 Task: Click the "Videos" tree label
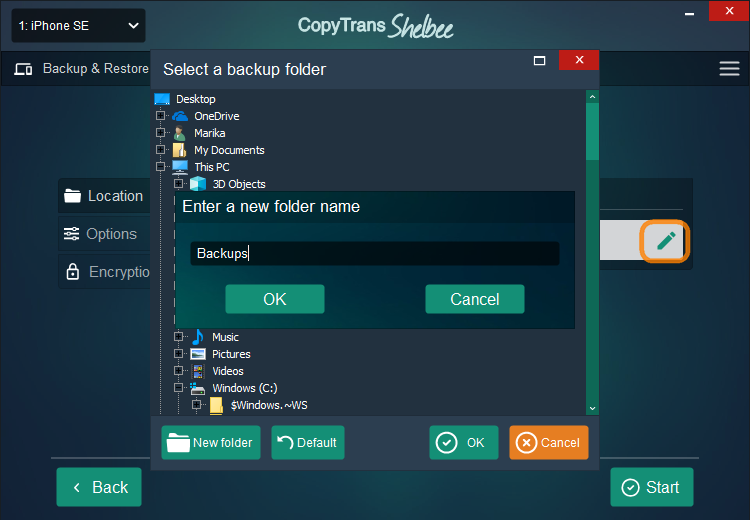click(228, 371)
